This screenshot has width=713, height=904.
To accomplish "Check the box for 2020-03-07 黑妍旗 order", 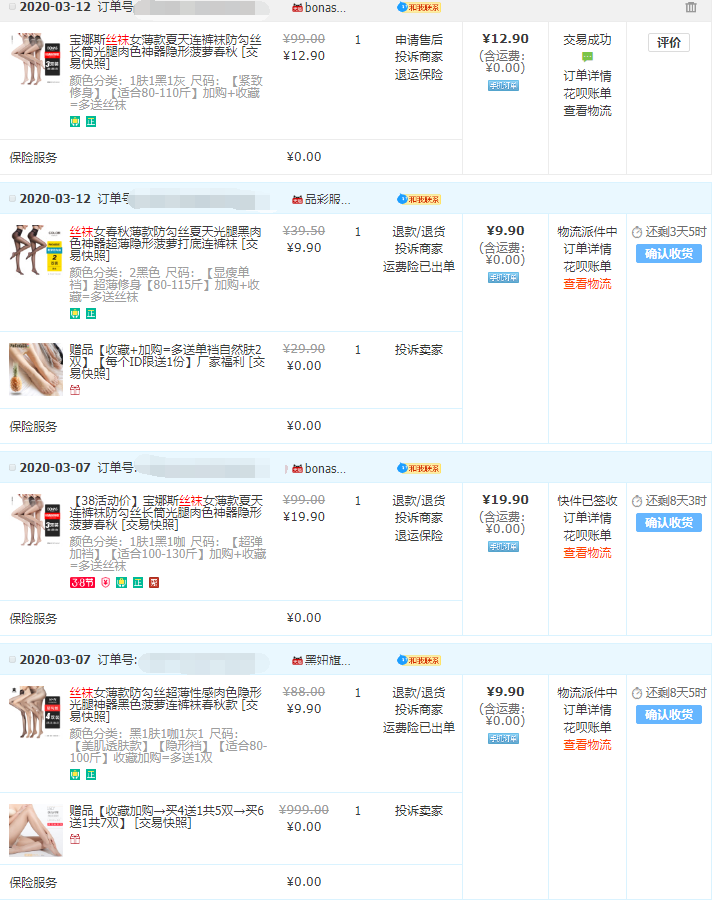I will (12, 660).
